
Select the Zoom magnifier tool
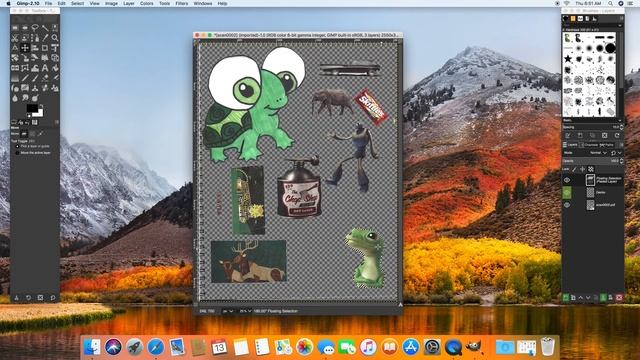[x=55, y=38]
